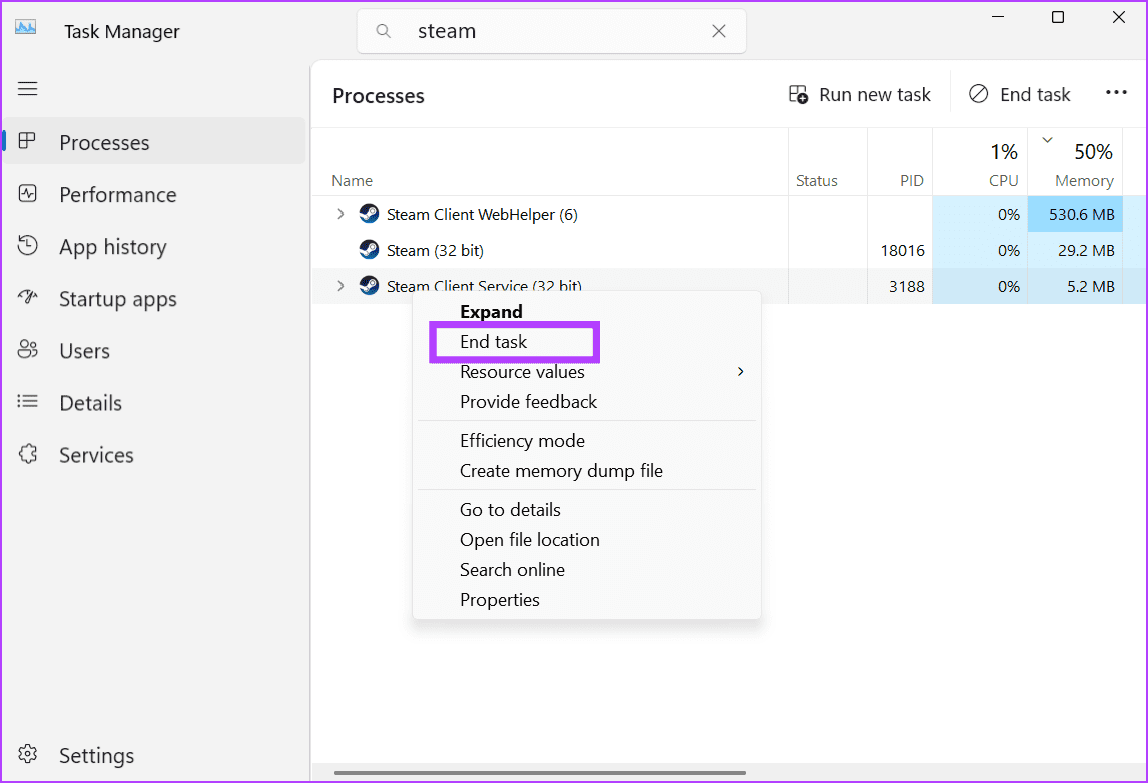Sort by the CPU column header
Image resolution: width=1148 pixels, height=783 pixels.
coord(1003,180)
